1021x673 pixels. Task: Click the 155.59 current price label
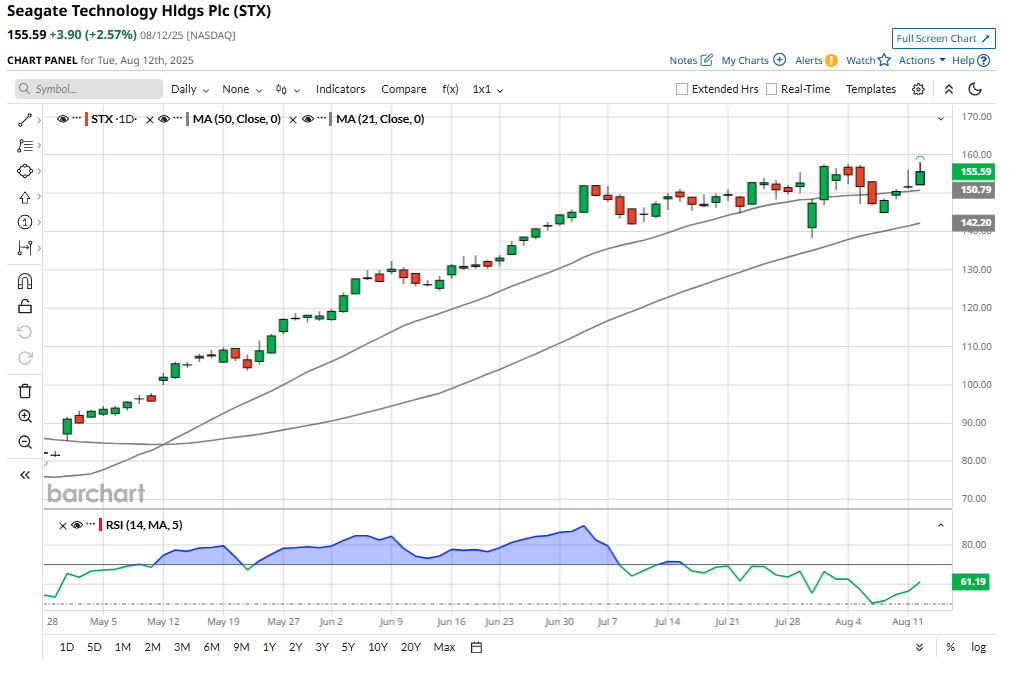point(973,172)
